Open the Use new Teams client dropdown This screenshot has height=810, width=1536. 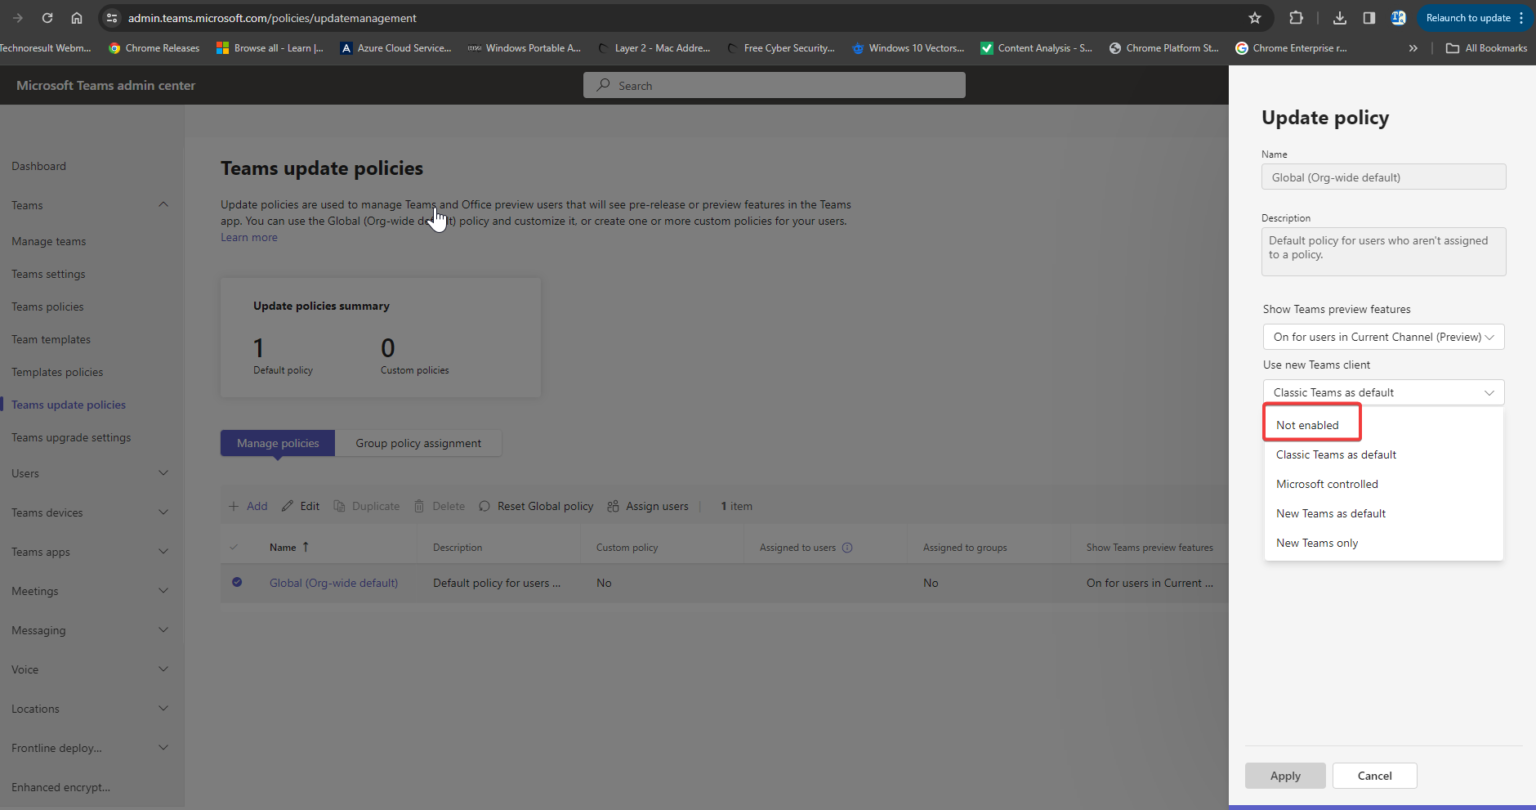point(1383,392)
